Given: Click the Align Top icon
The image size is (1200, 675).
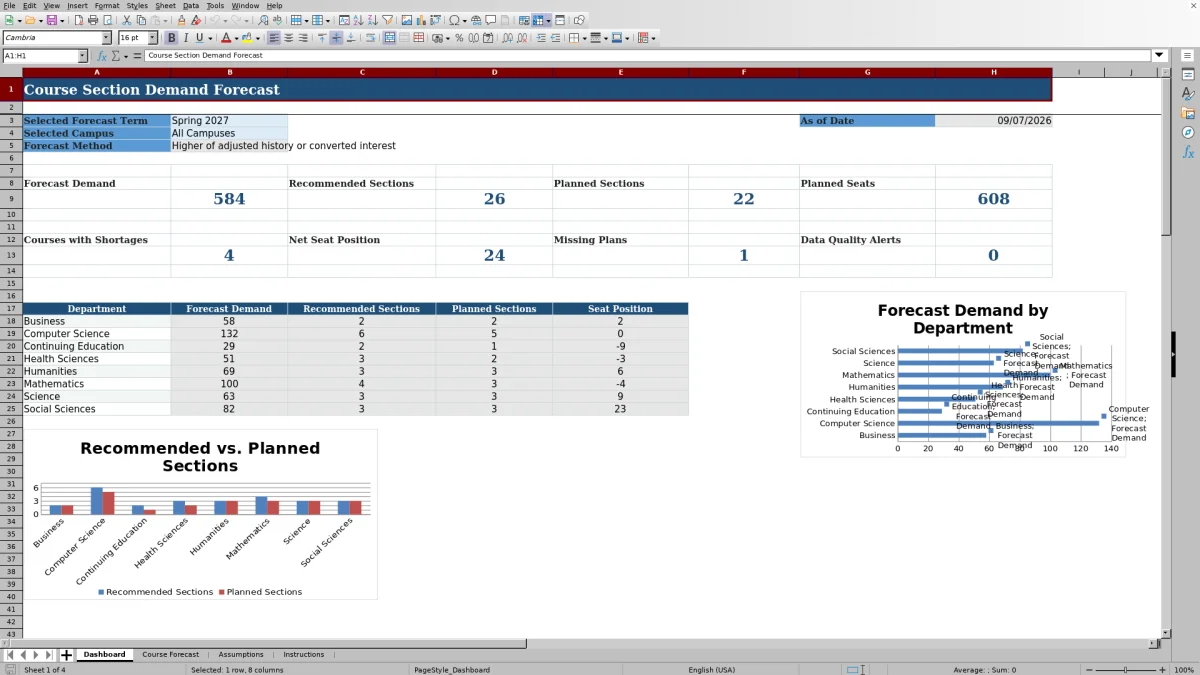Looking at the screenshot, I should click(322, 38).
